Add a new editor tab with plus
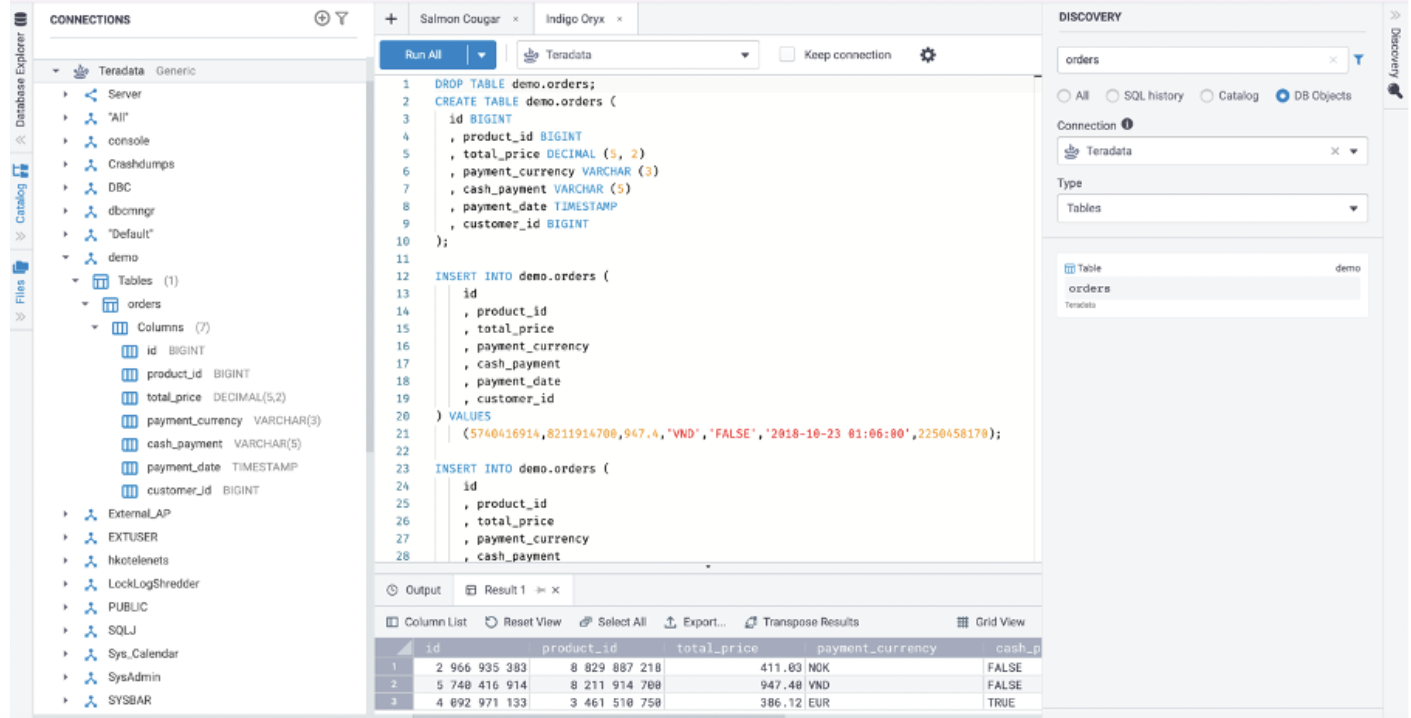This screenshot has height=718, width=1411. (391, 19)
